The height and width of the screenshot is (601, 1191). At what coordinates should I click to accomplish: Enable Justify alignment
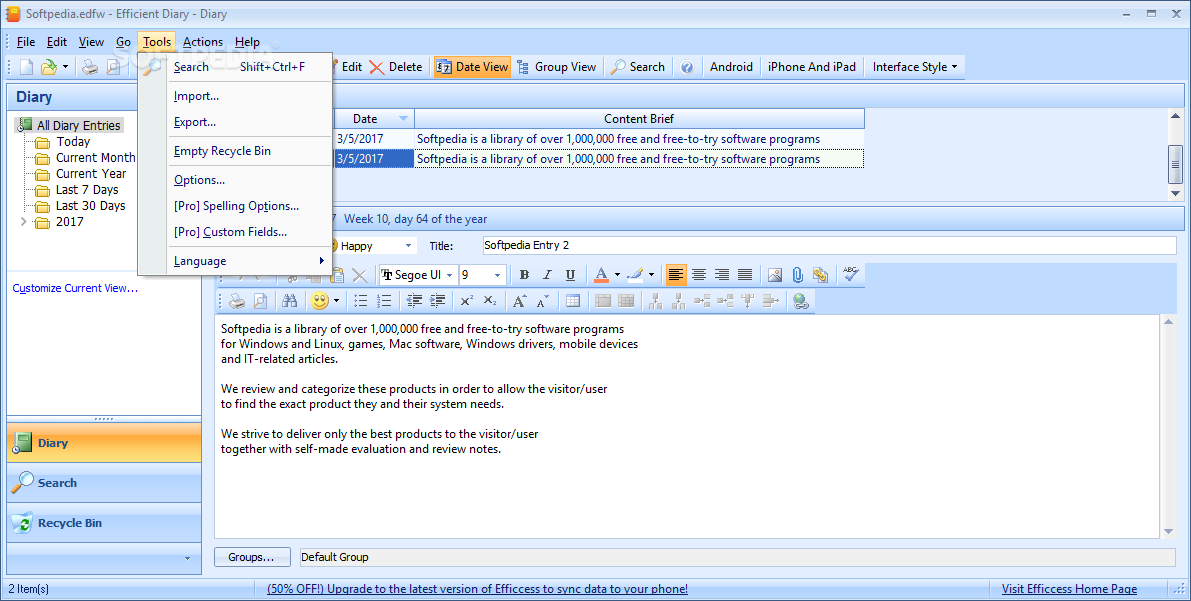pyautogui.click(x=745, y=275)
